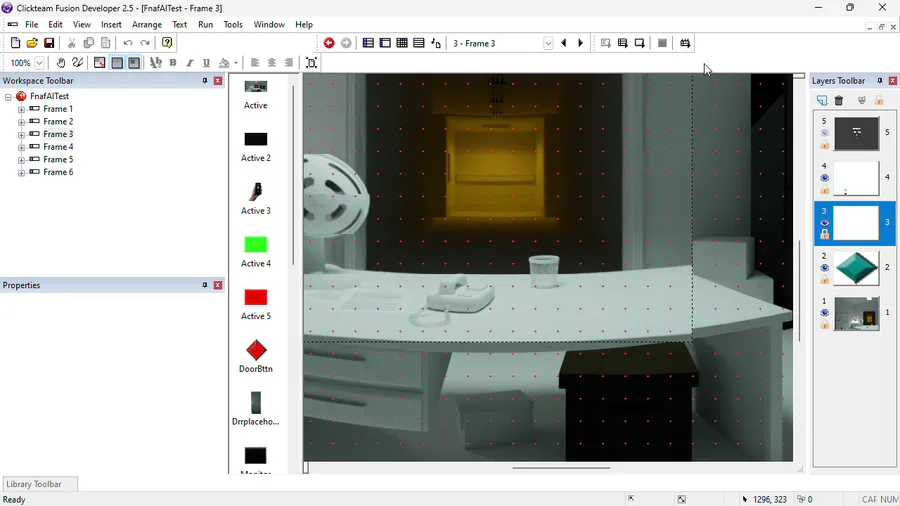Viewport: 900px width, 506px height.
Task: Select the black Active 2 object
Action: (255, 146)
